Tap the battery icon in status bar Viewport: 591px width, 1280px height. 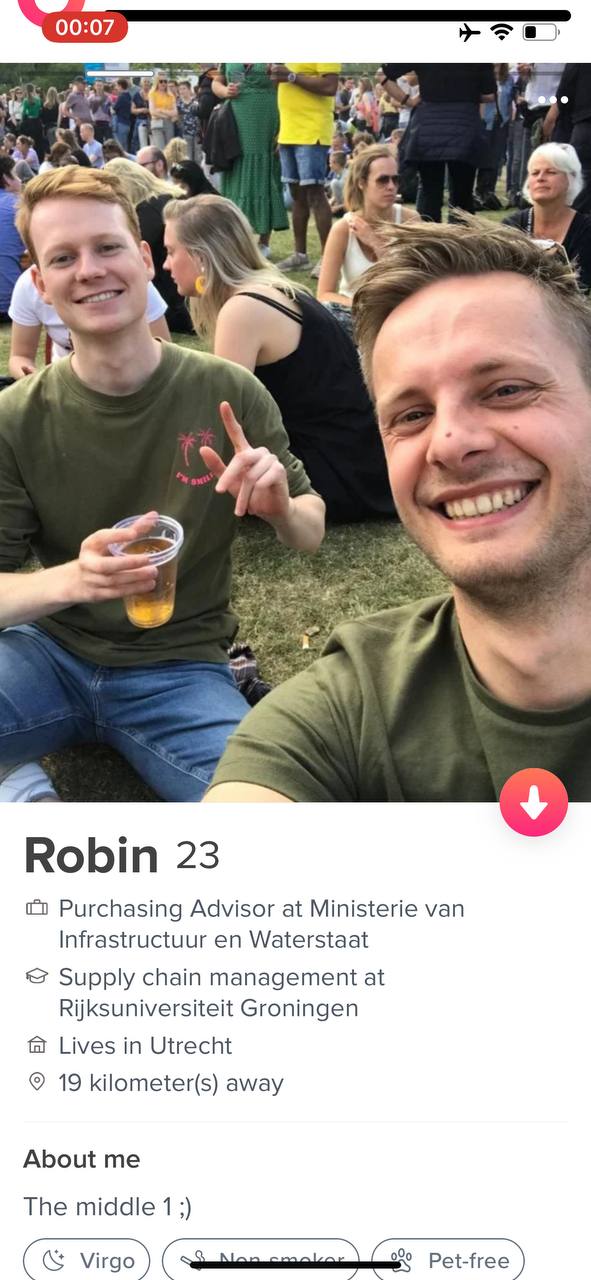tap(541, 32)
